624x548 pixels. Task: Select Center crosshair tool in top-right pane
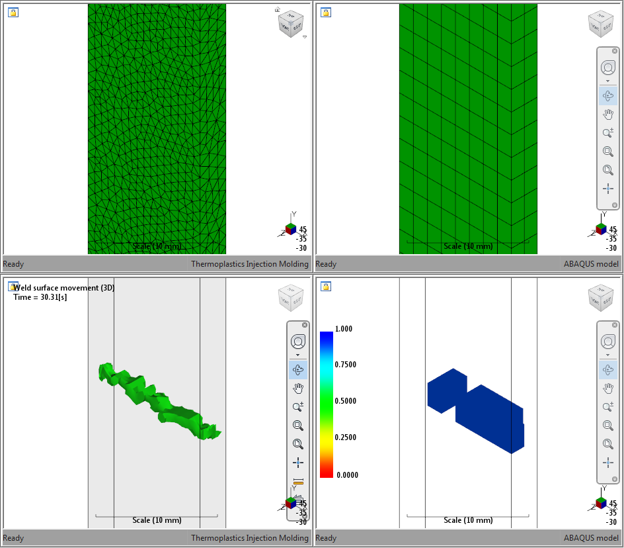tap(608, 189)
